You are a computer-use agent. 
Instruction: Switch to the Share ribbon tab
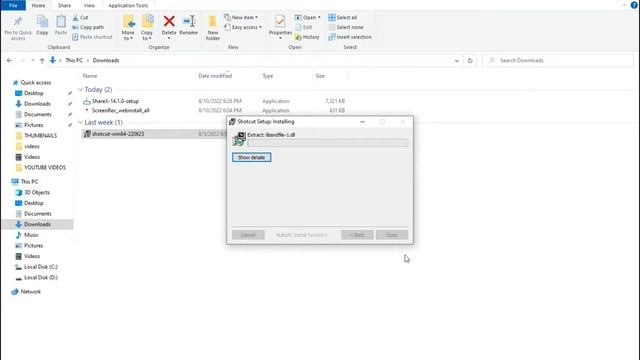(x=64, y=5)
